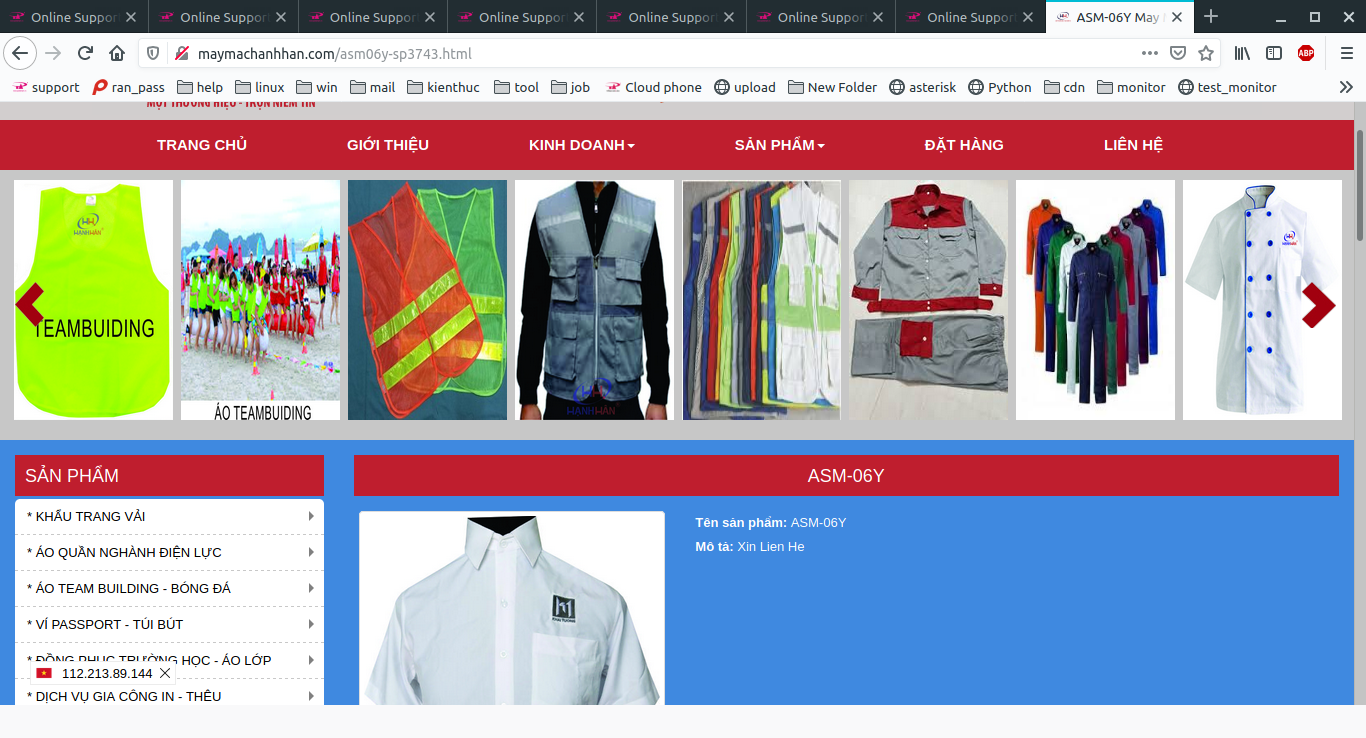
Task: Open the mail bookmark folder
Action: 372,87
